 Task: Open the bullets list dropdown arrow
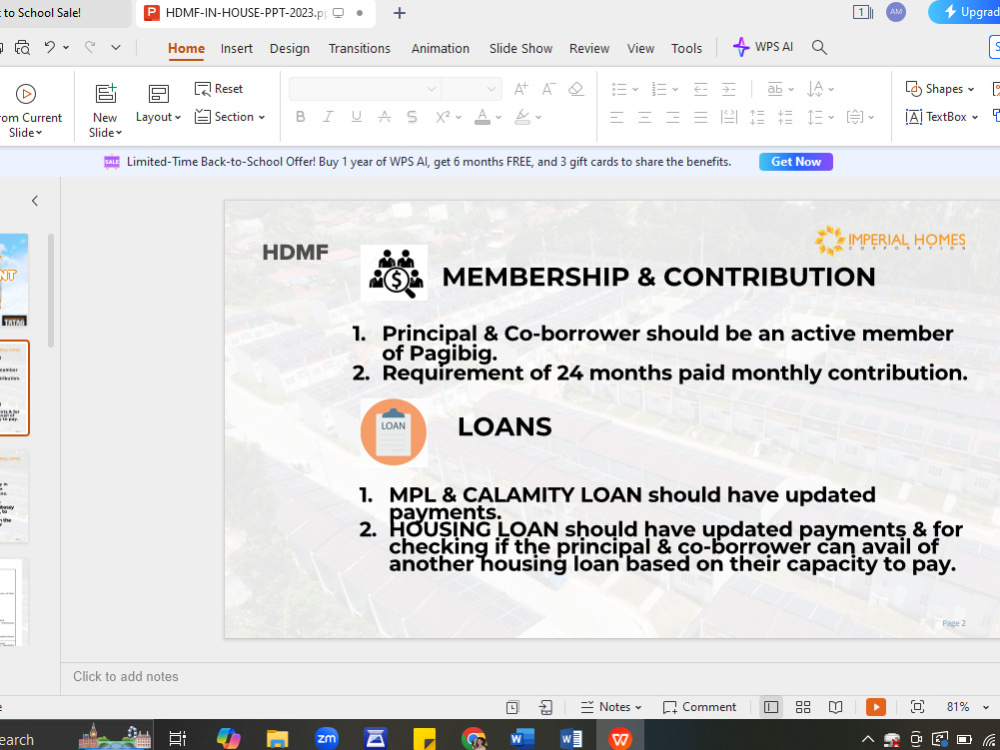click(x=635, y=89)
